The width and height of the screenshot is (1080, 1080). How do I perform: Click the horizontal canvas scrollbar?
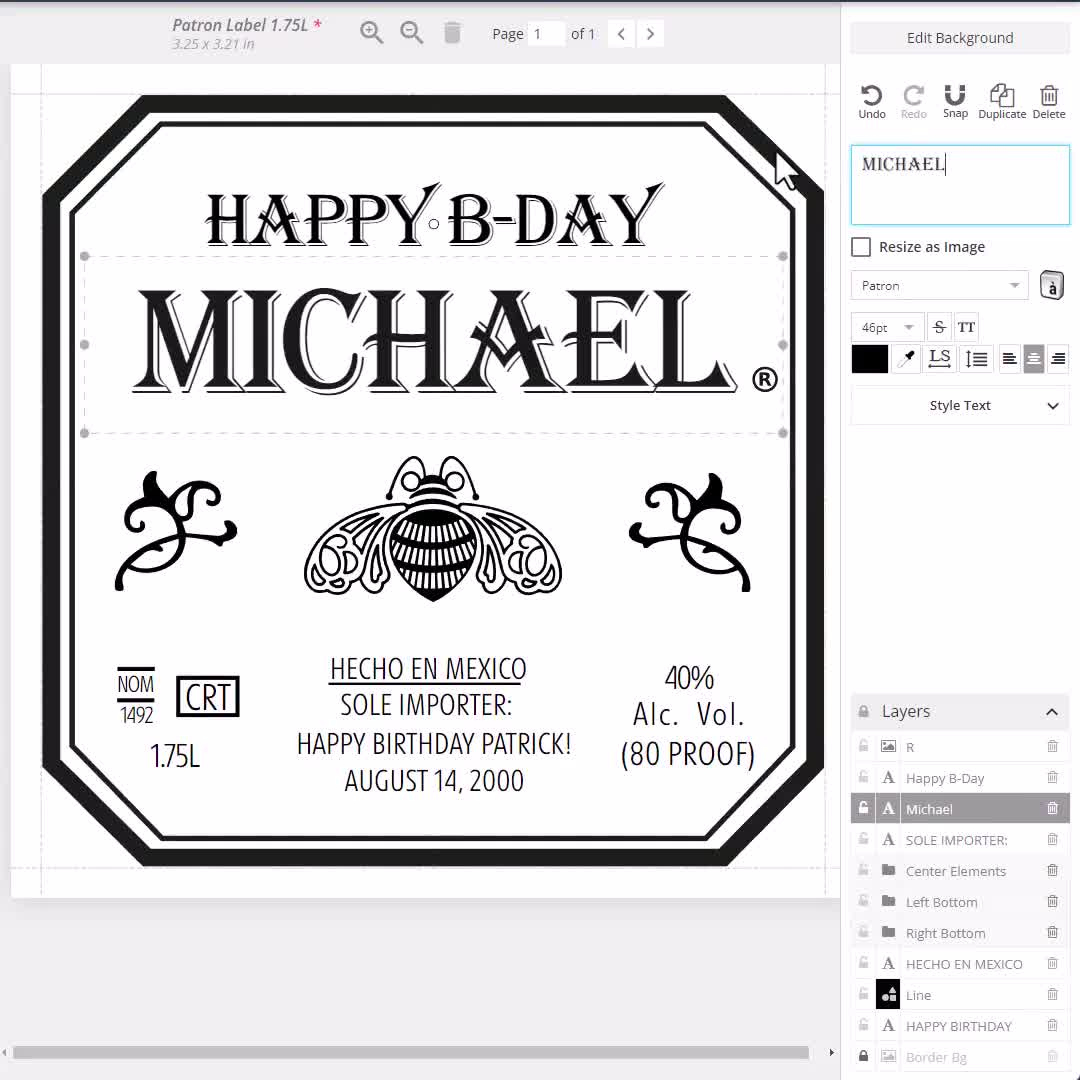click(411, 1052)
